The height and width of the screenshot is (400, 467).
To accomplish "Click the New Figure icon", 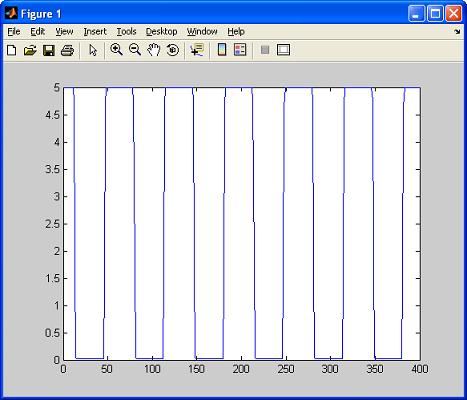I will coord(12,50).
